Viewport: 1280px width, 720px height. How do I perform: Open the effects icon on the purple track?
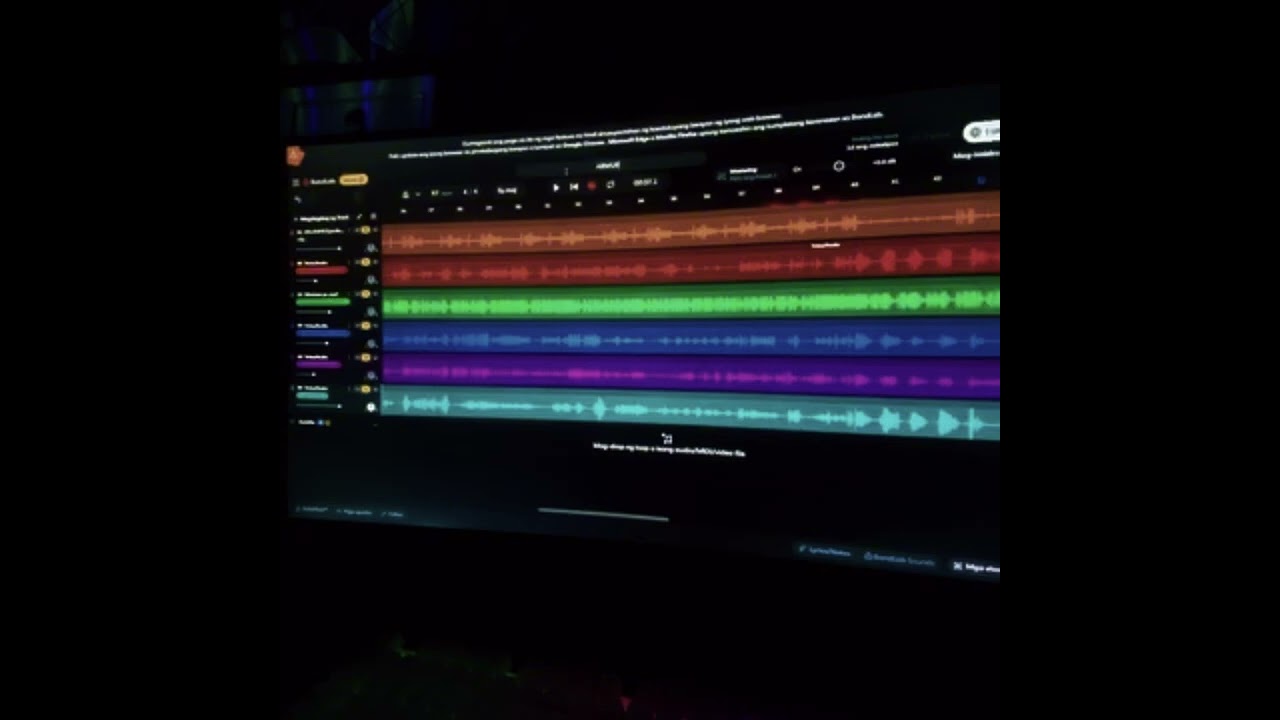[371, 375]
